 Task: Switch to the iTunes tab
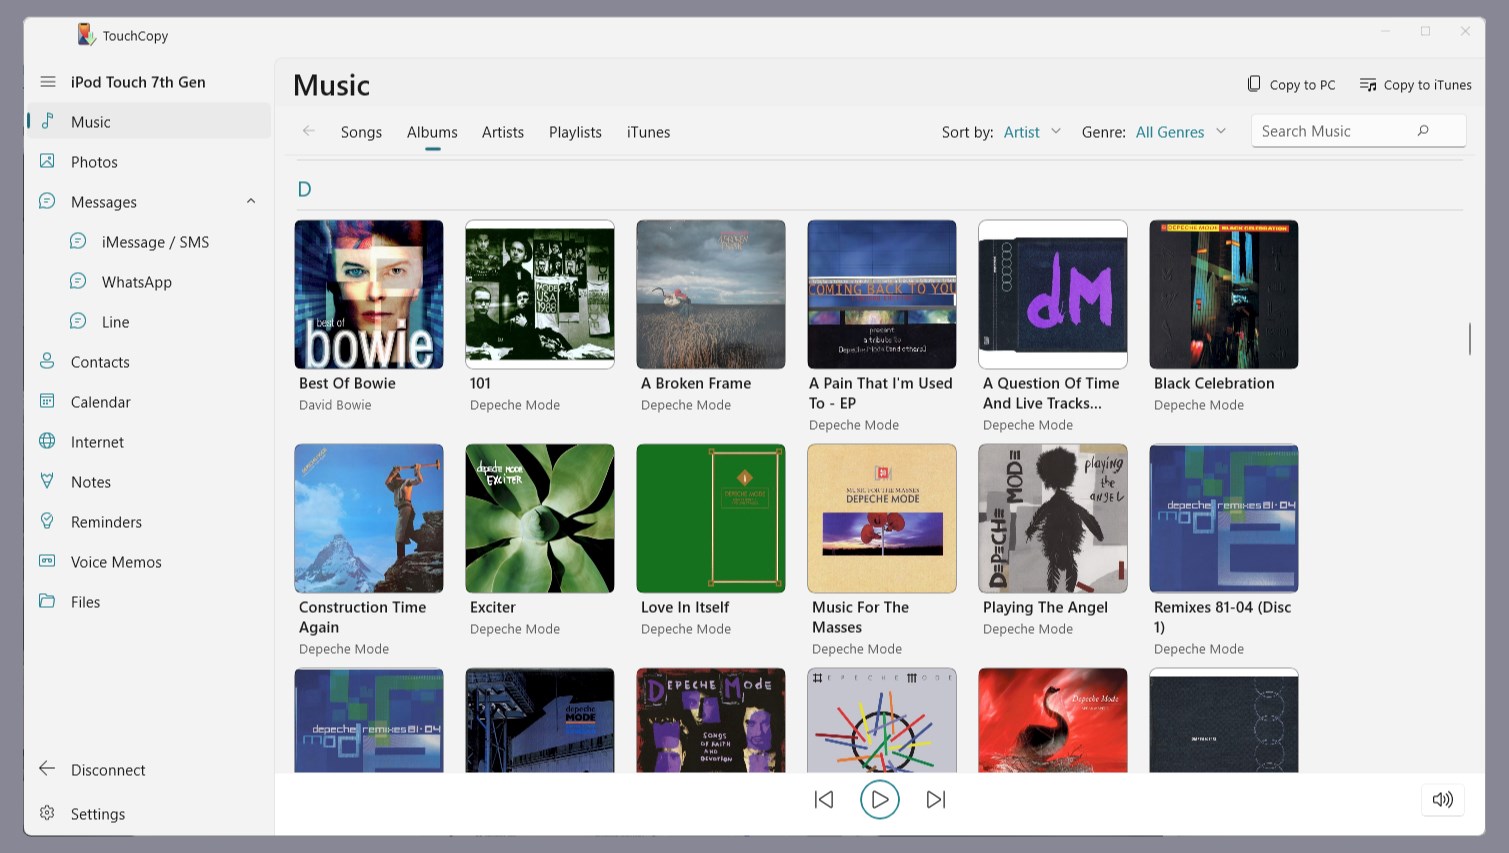click(x=648, y=132)
